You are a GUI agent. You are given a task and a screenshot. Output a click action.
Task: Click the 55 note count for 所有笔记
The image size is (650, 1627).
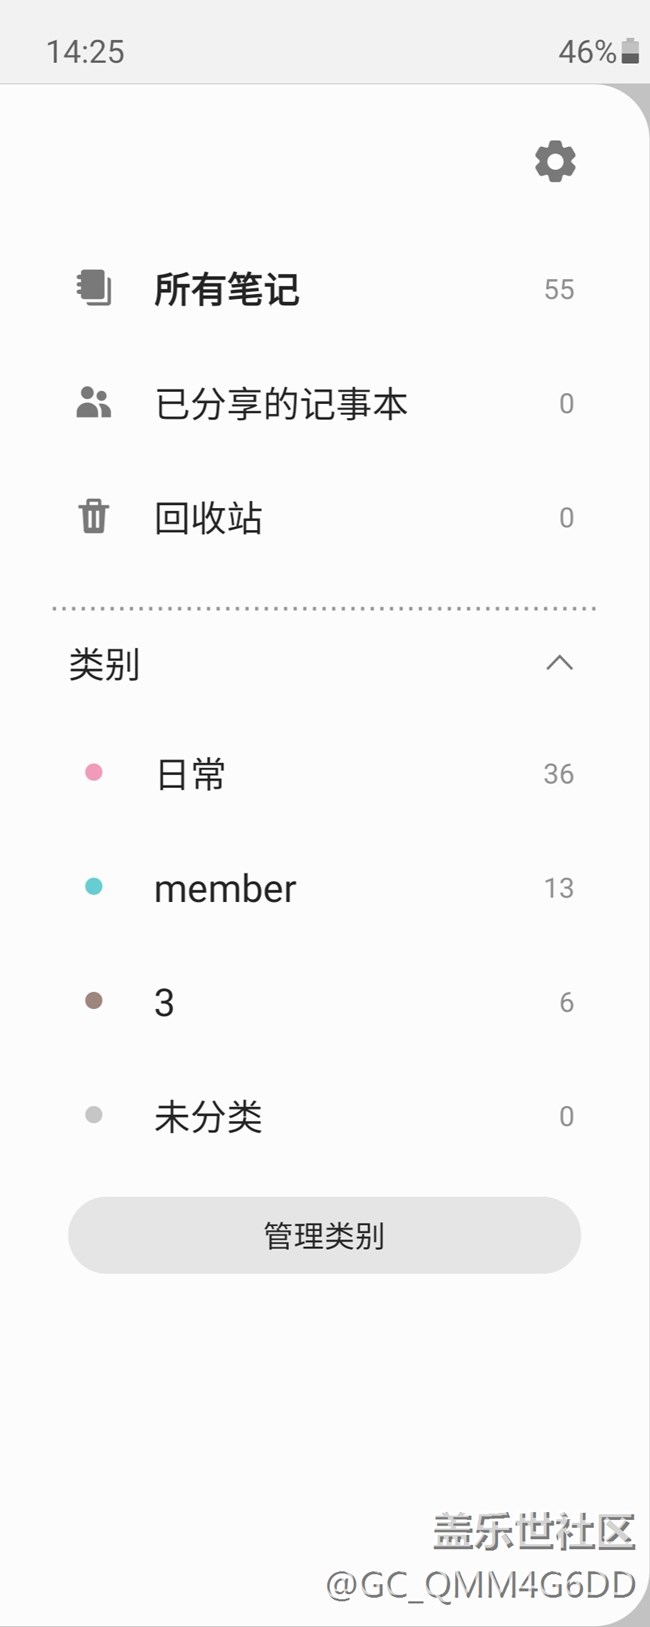coord(559,290)
